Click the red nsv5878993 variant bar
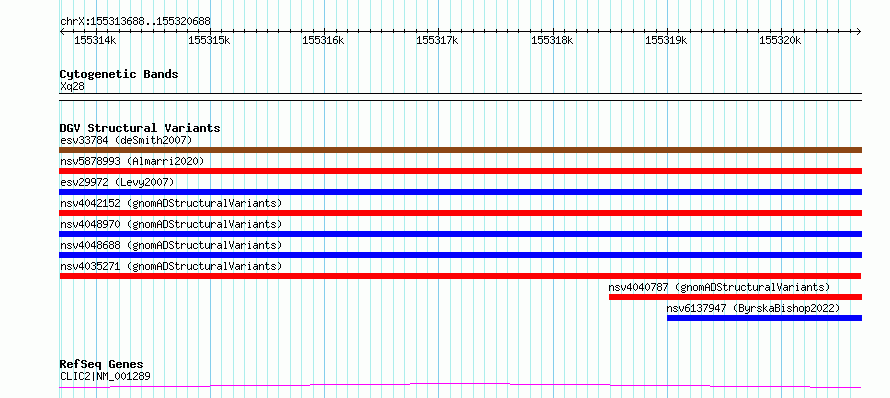890x398 pixels. pos(460,171)
